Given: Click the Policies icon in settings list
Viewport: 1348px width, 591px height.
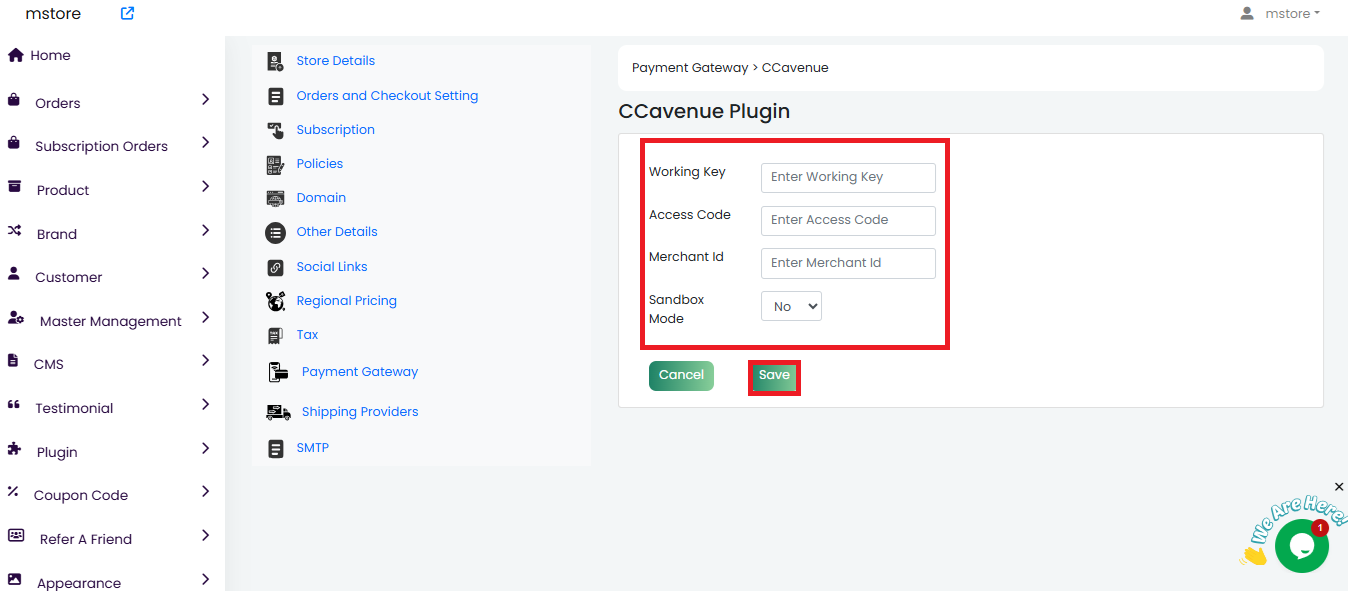Looking at the screenshot, I should [275, 164].
